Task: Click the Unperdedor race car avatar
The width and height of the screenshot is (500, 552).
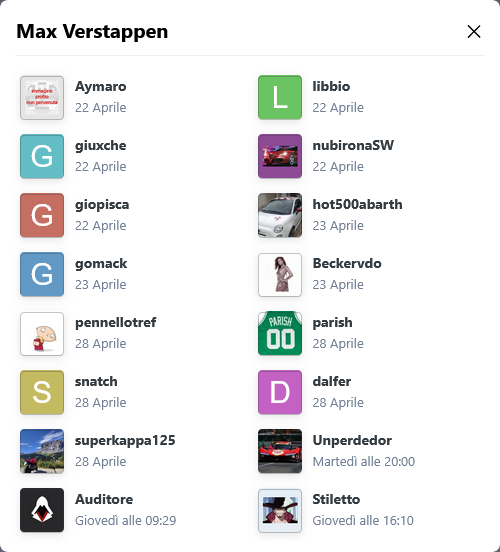Action: [x=280, y=451]
